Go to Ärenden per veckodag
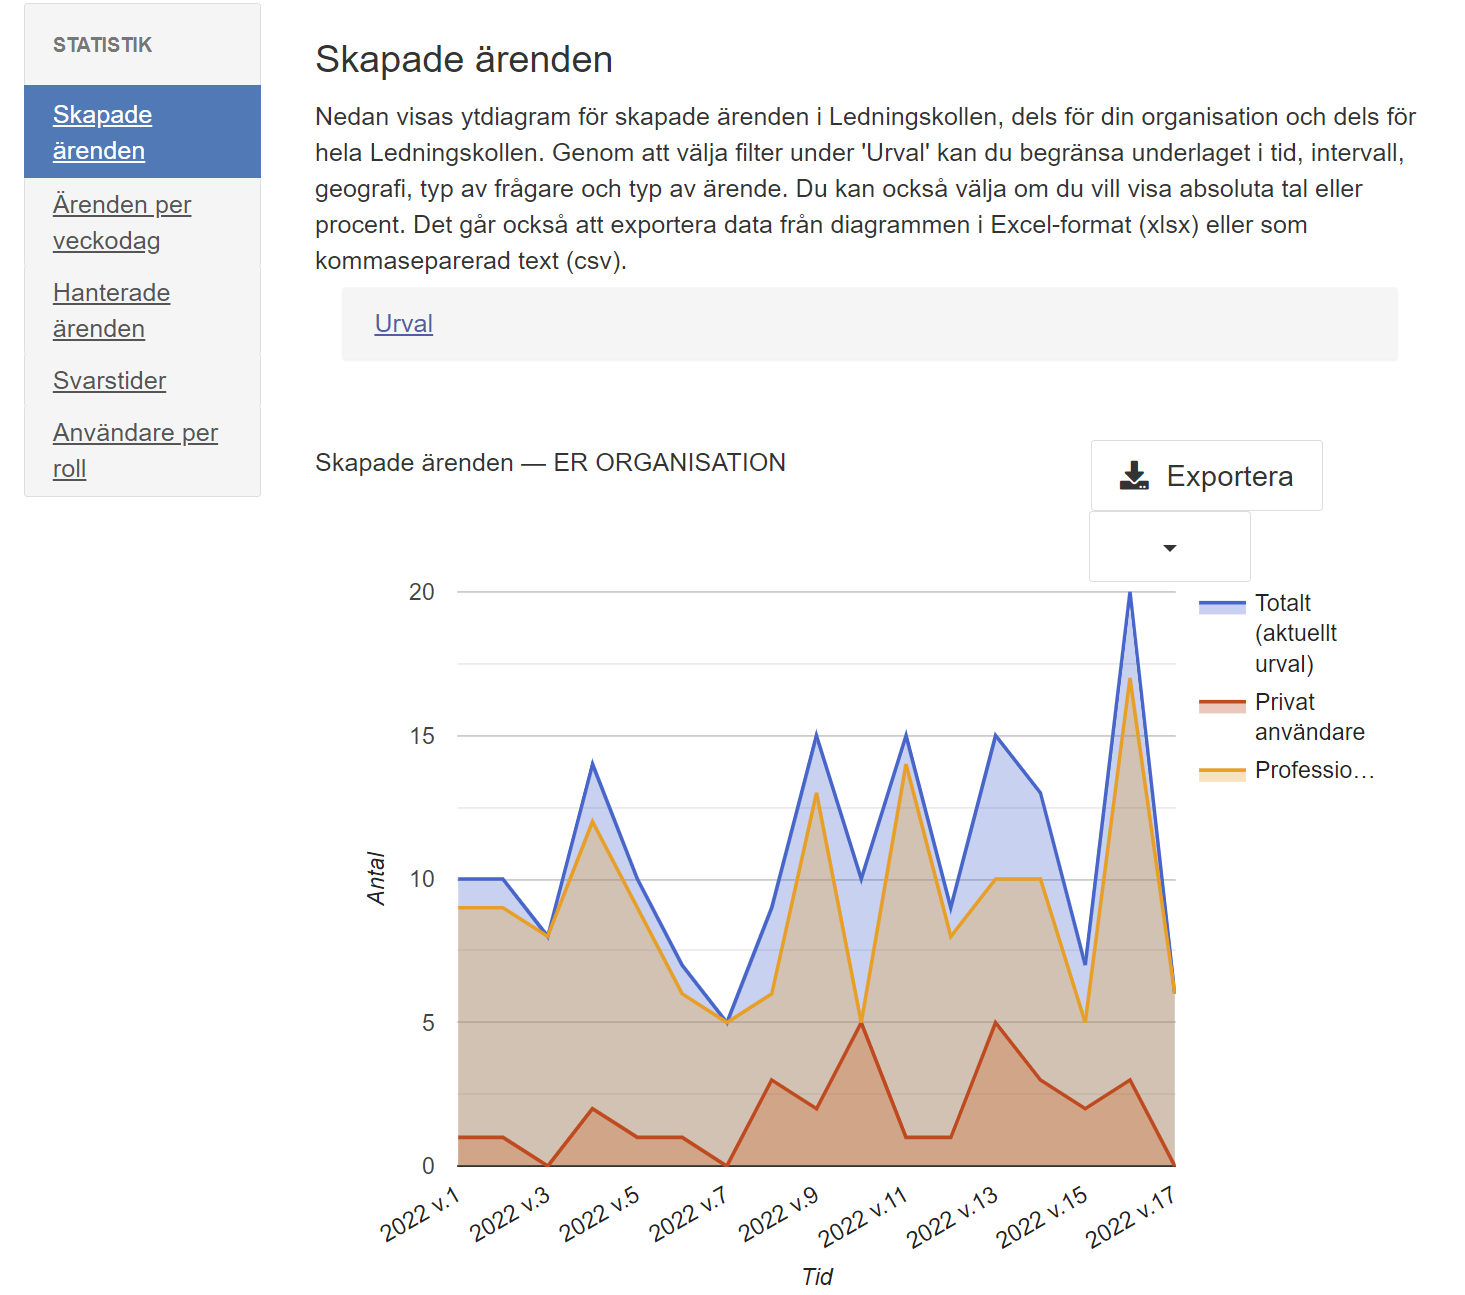 click(x=121, y=222)
